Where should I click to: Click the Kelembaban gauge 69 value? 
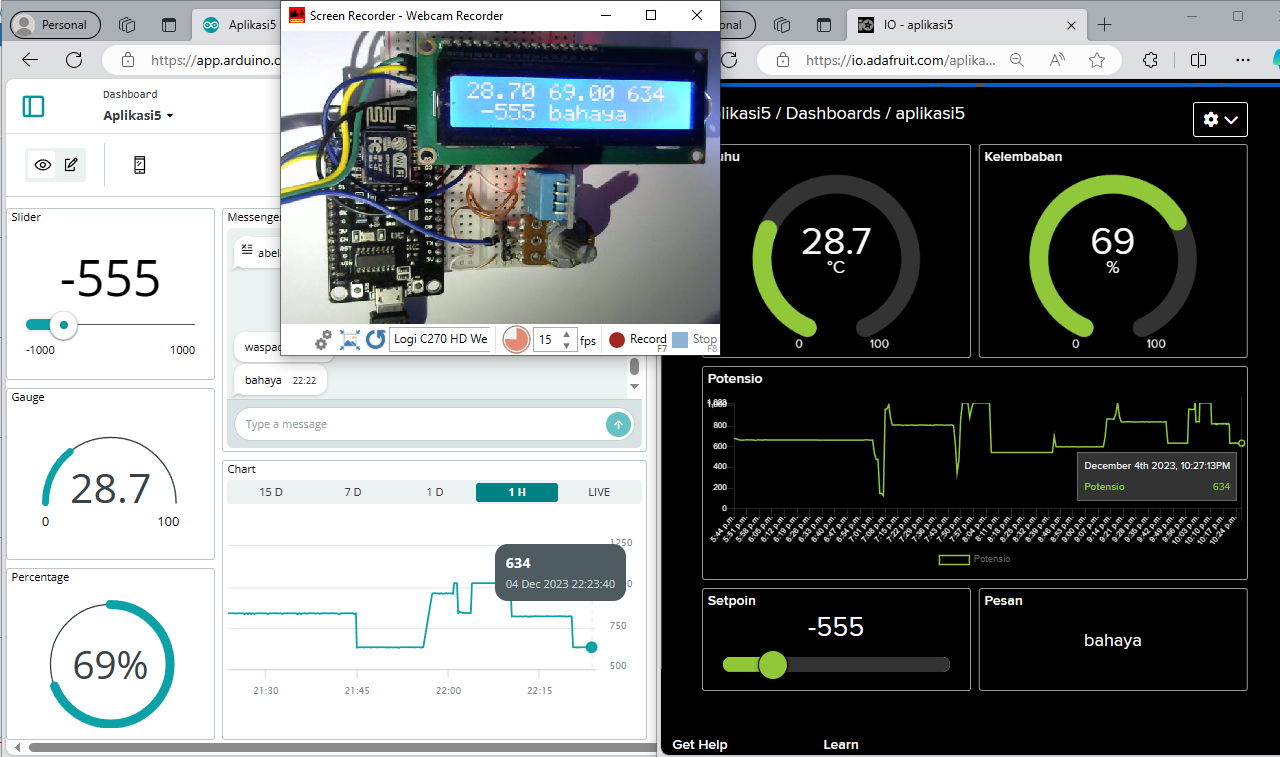tap(1112, 241)
